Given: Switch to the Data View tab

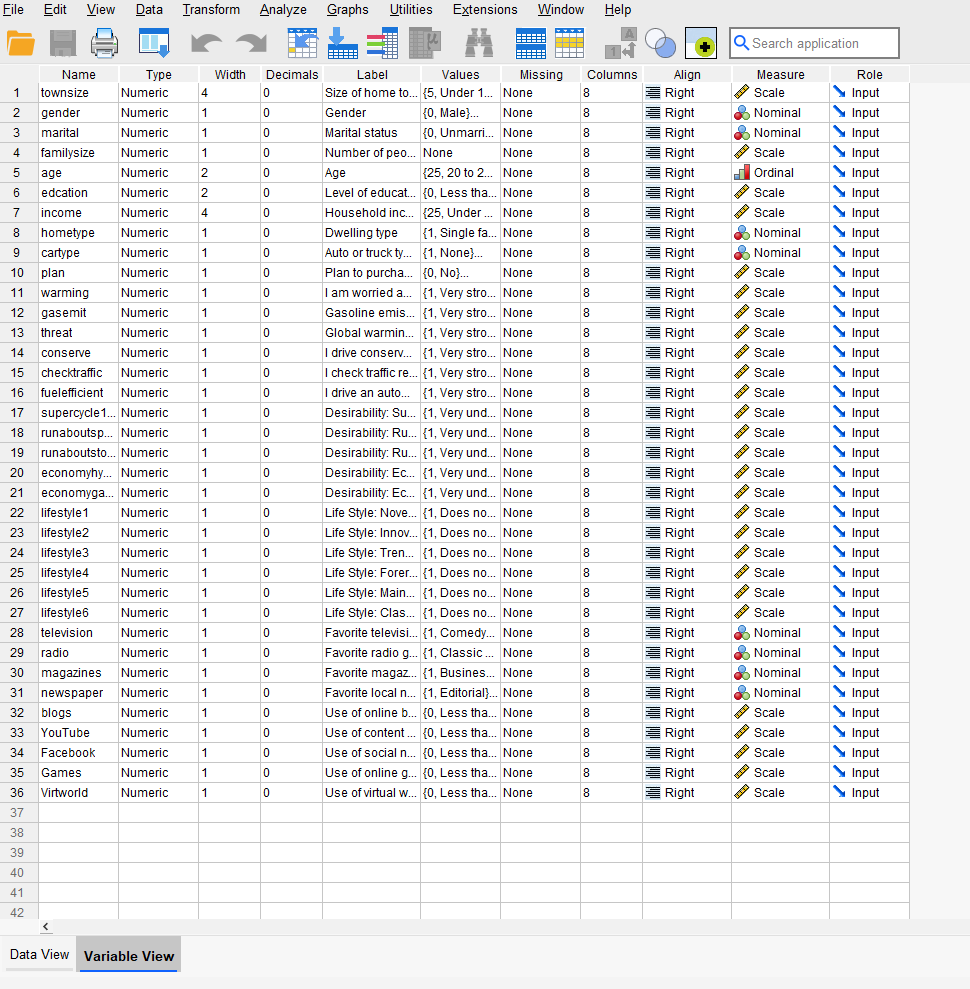Looking at the screenshot, I should coord(38,955).
